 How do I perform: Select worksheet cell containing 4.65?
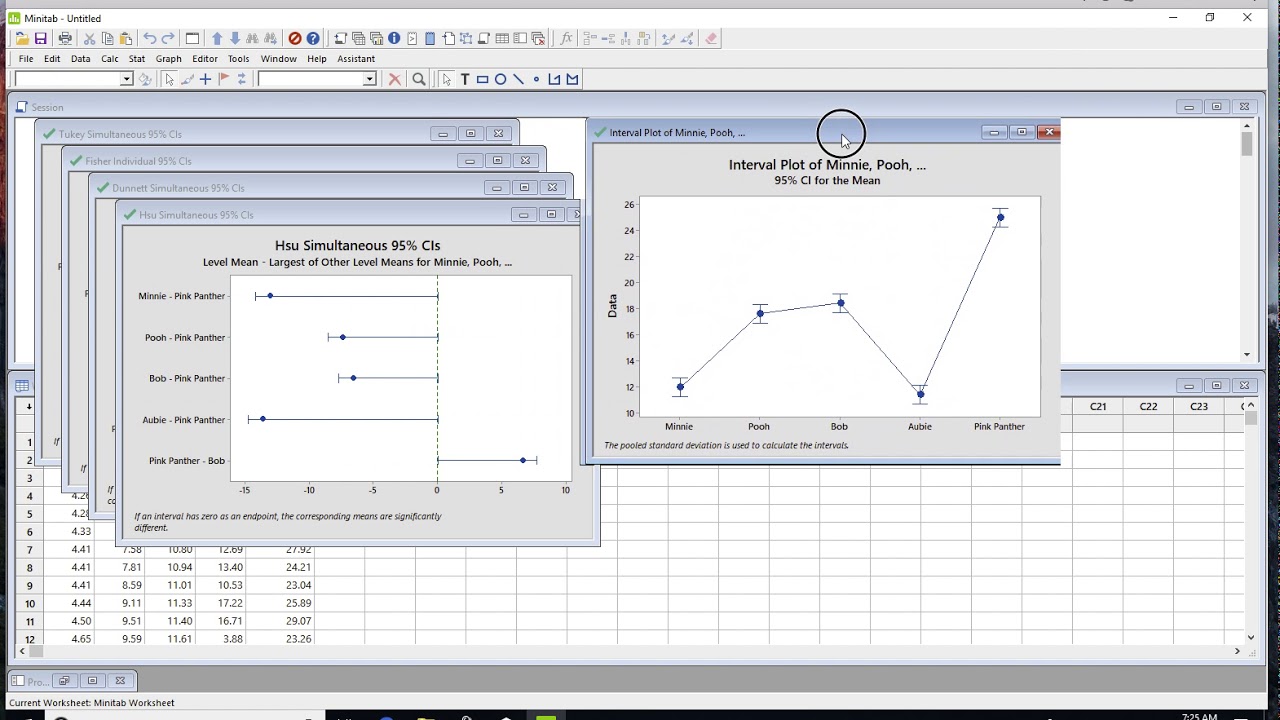(68, 639)
